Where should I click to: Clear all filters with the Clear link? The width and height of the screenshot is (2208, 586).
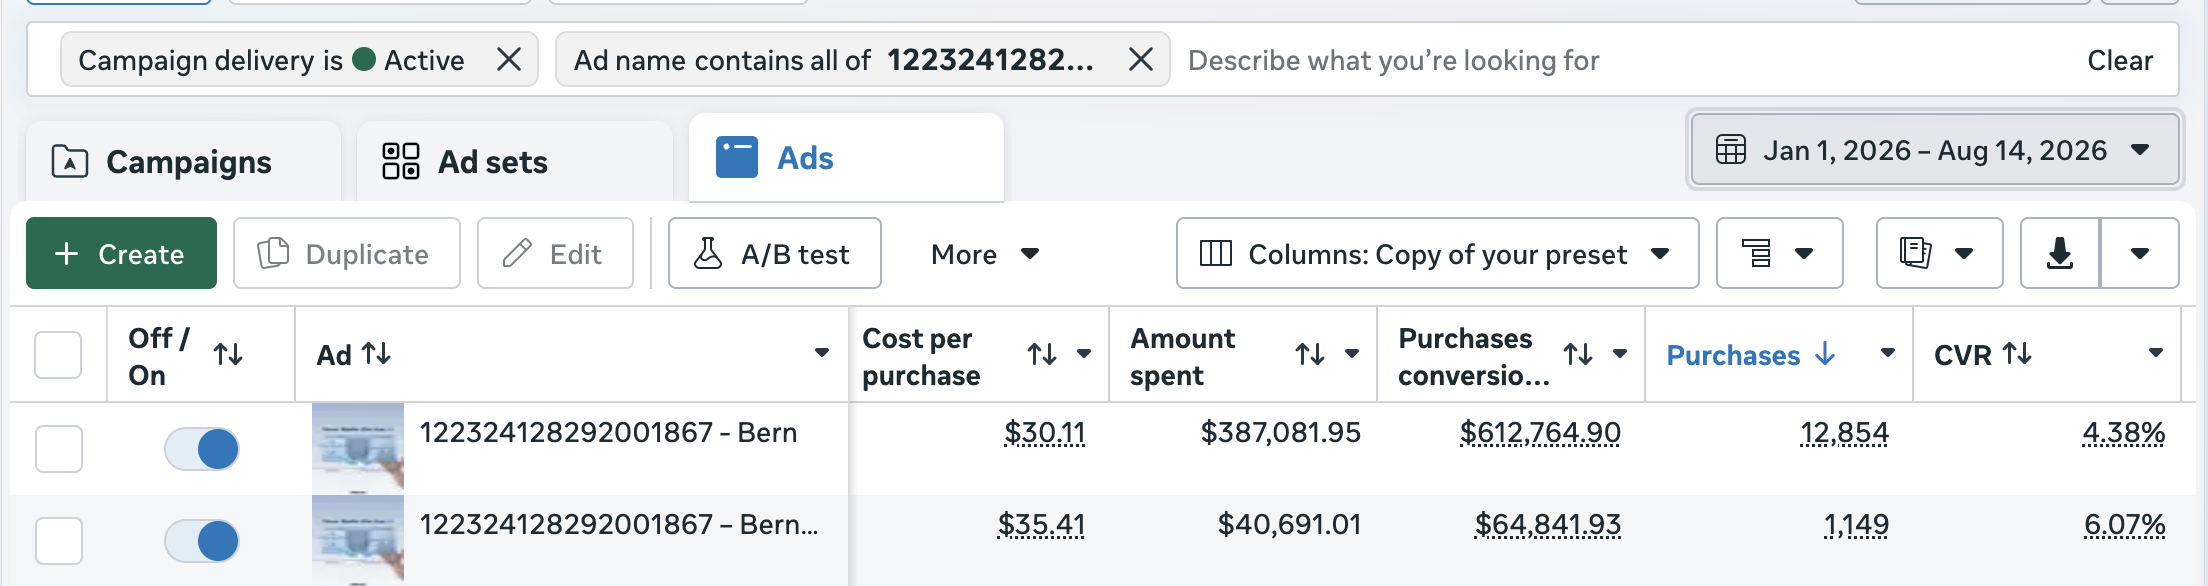pos(2120,60)
